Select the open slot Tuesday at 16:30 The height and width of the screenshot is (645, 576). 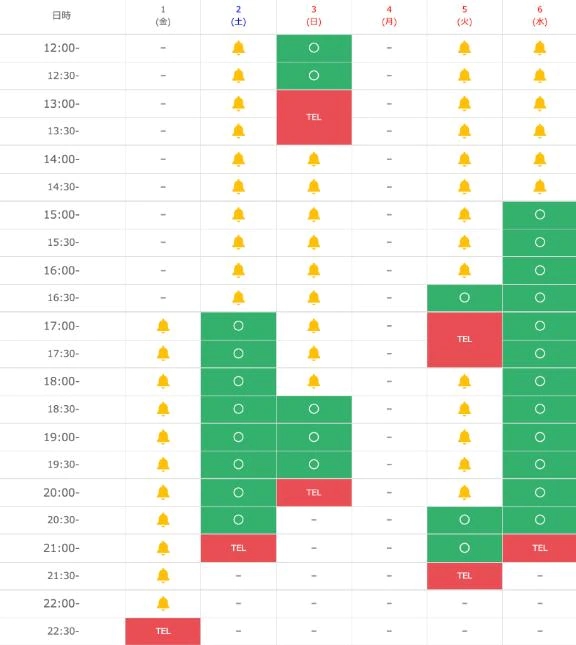(465, 298)
